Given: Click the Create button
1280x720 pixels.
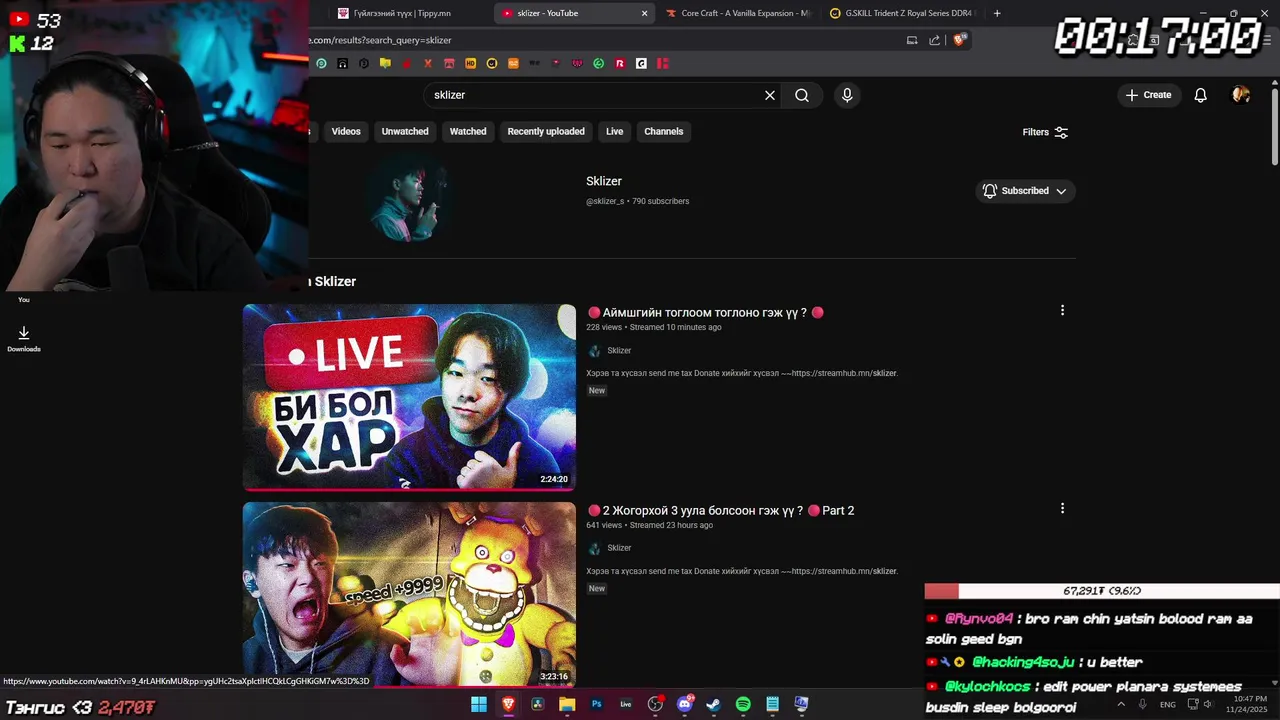Looking at the screenshot, I should coord(1148,95).
